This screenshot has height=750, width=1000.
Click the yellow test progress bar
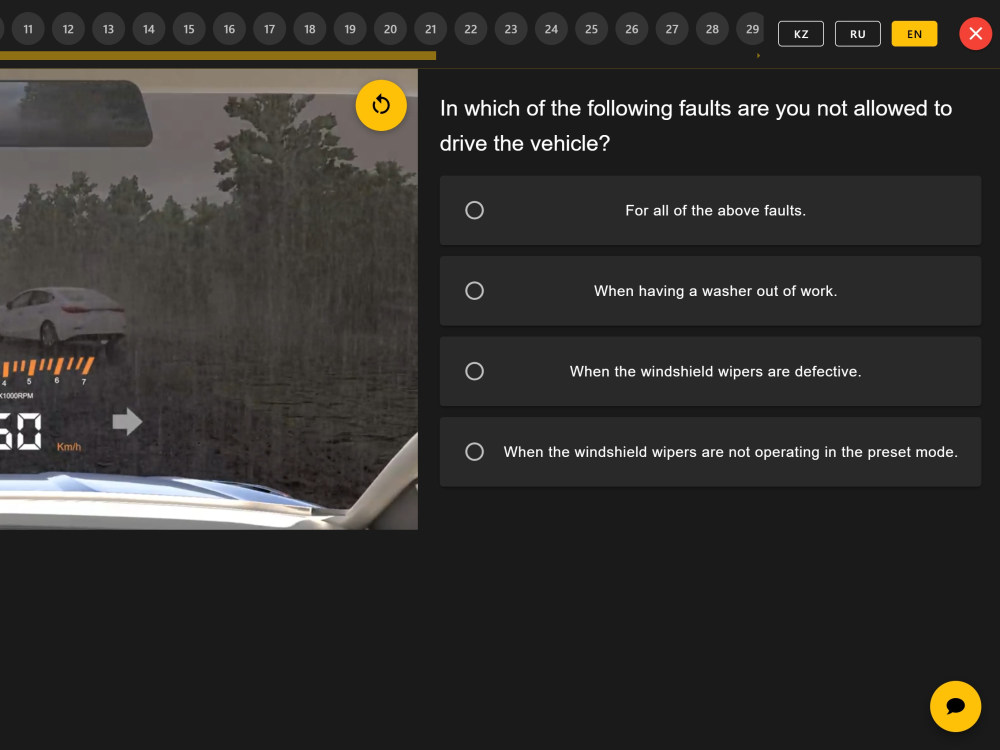pyautogui.click(x=217, y=55)
